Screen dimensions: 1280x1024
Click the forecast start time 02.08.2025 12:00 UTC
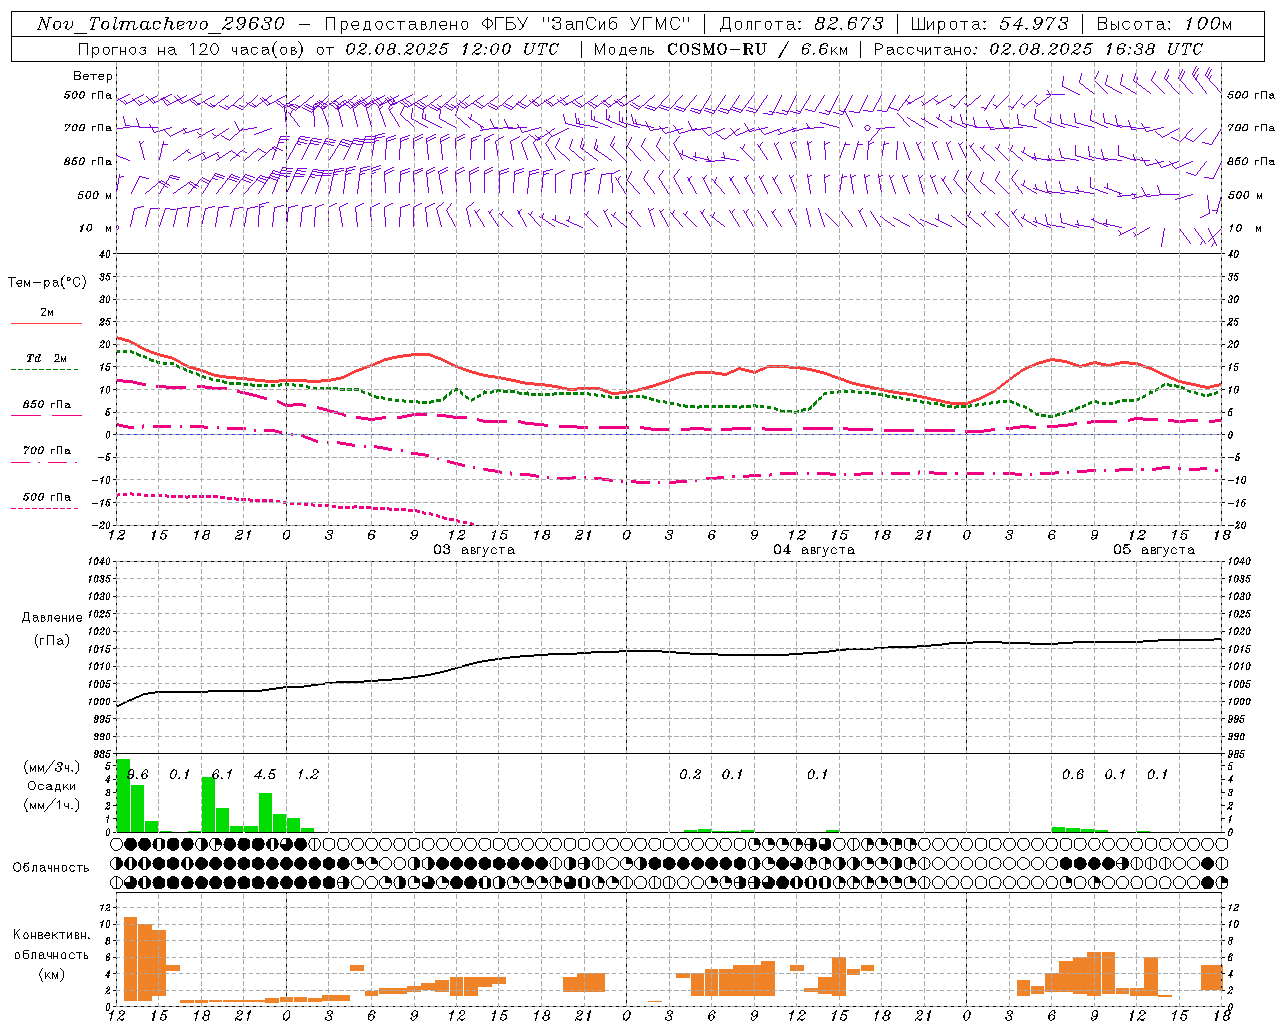point(452,49)
